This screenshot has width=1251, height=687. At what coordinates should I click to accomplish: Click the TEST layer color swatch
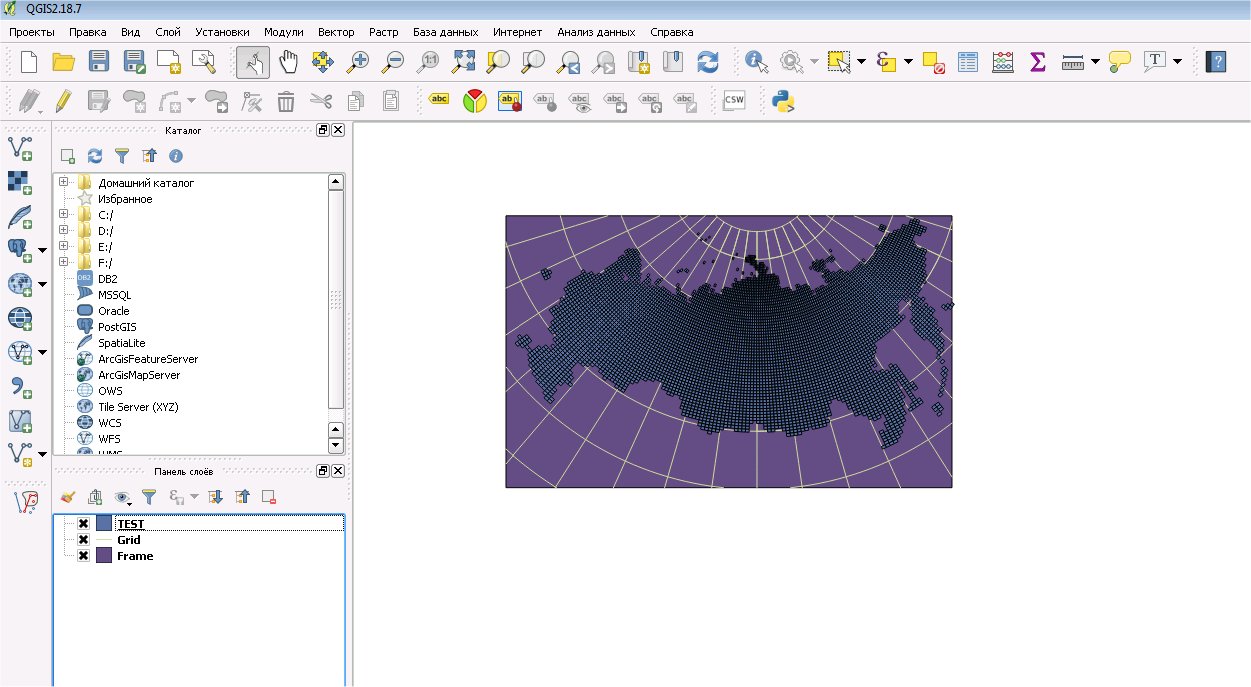point(104,524)
